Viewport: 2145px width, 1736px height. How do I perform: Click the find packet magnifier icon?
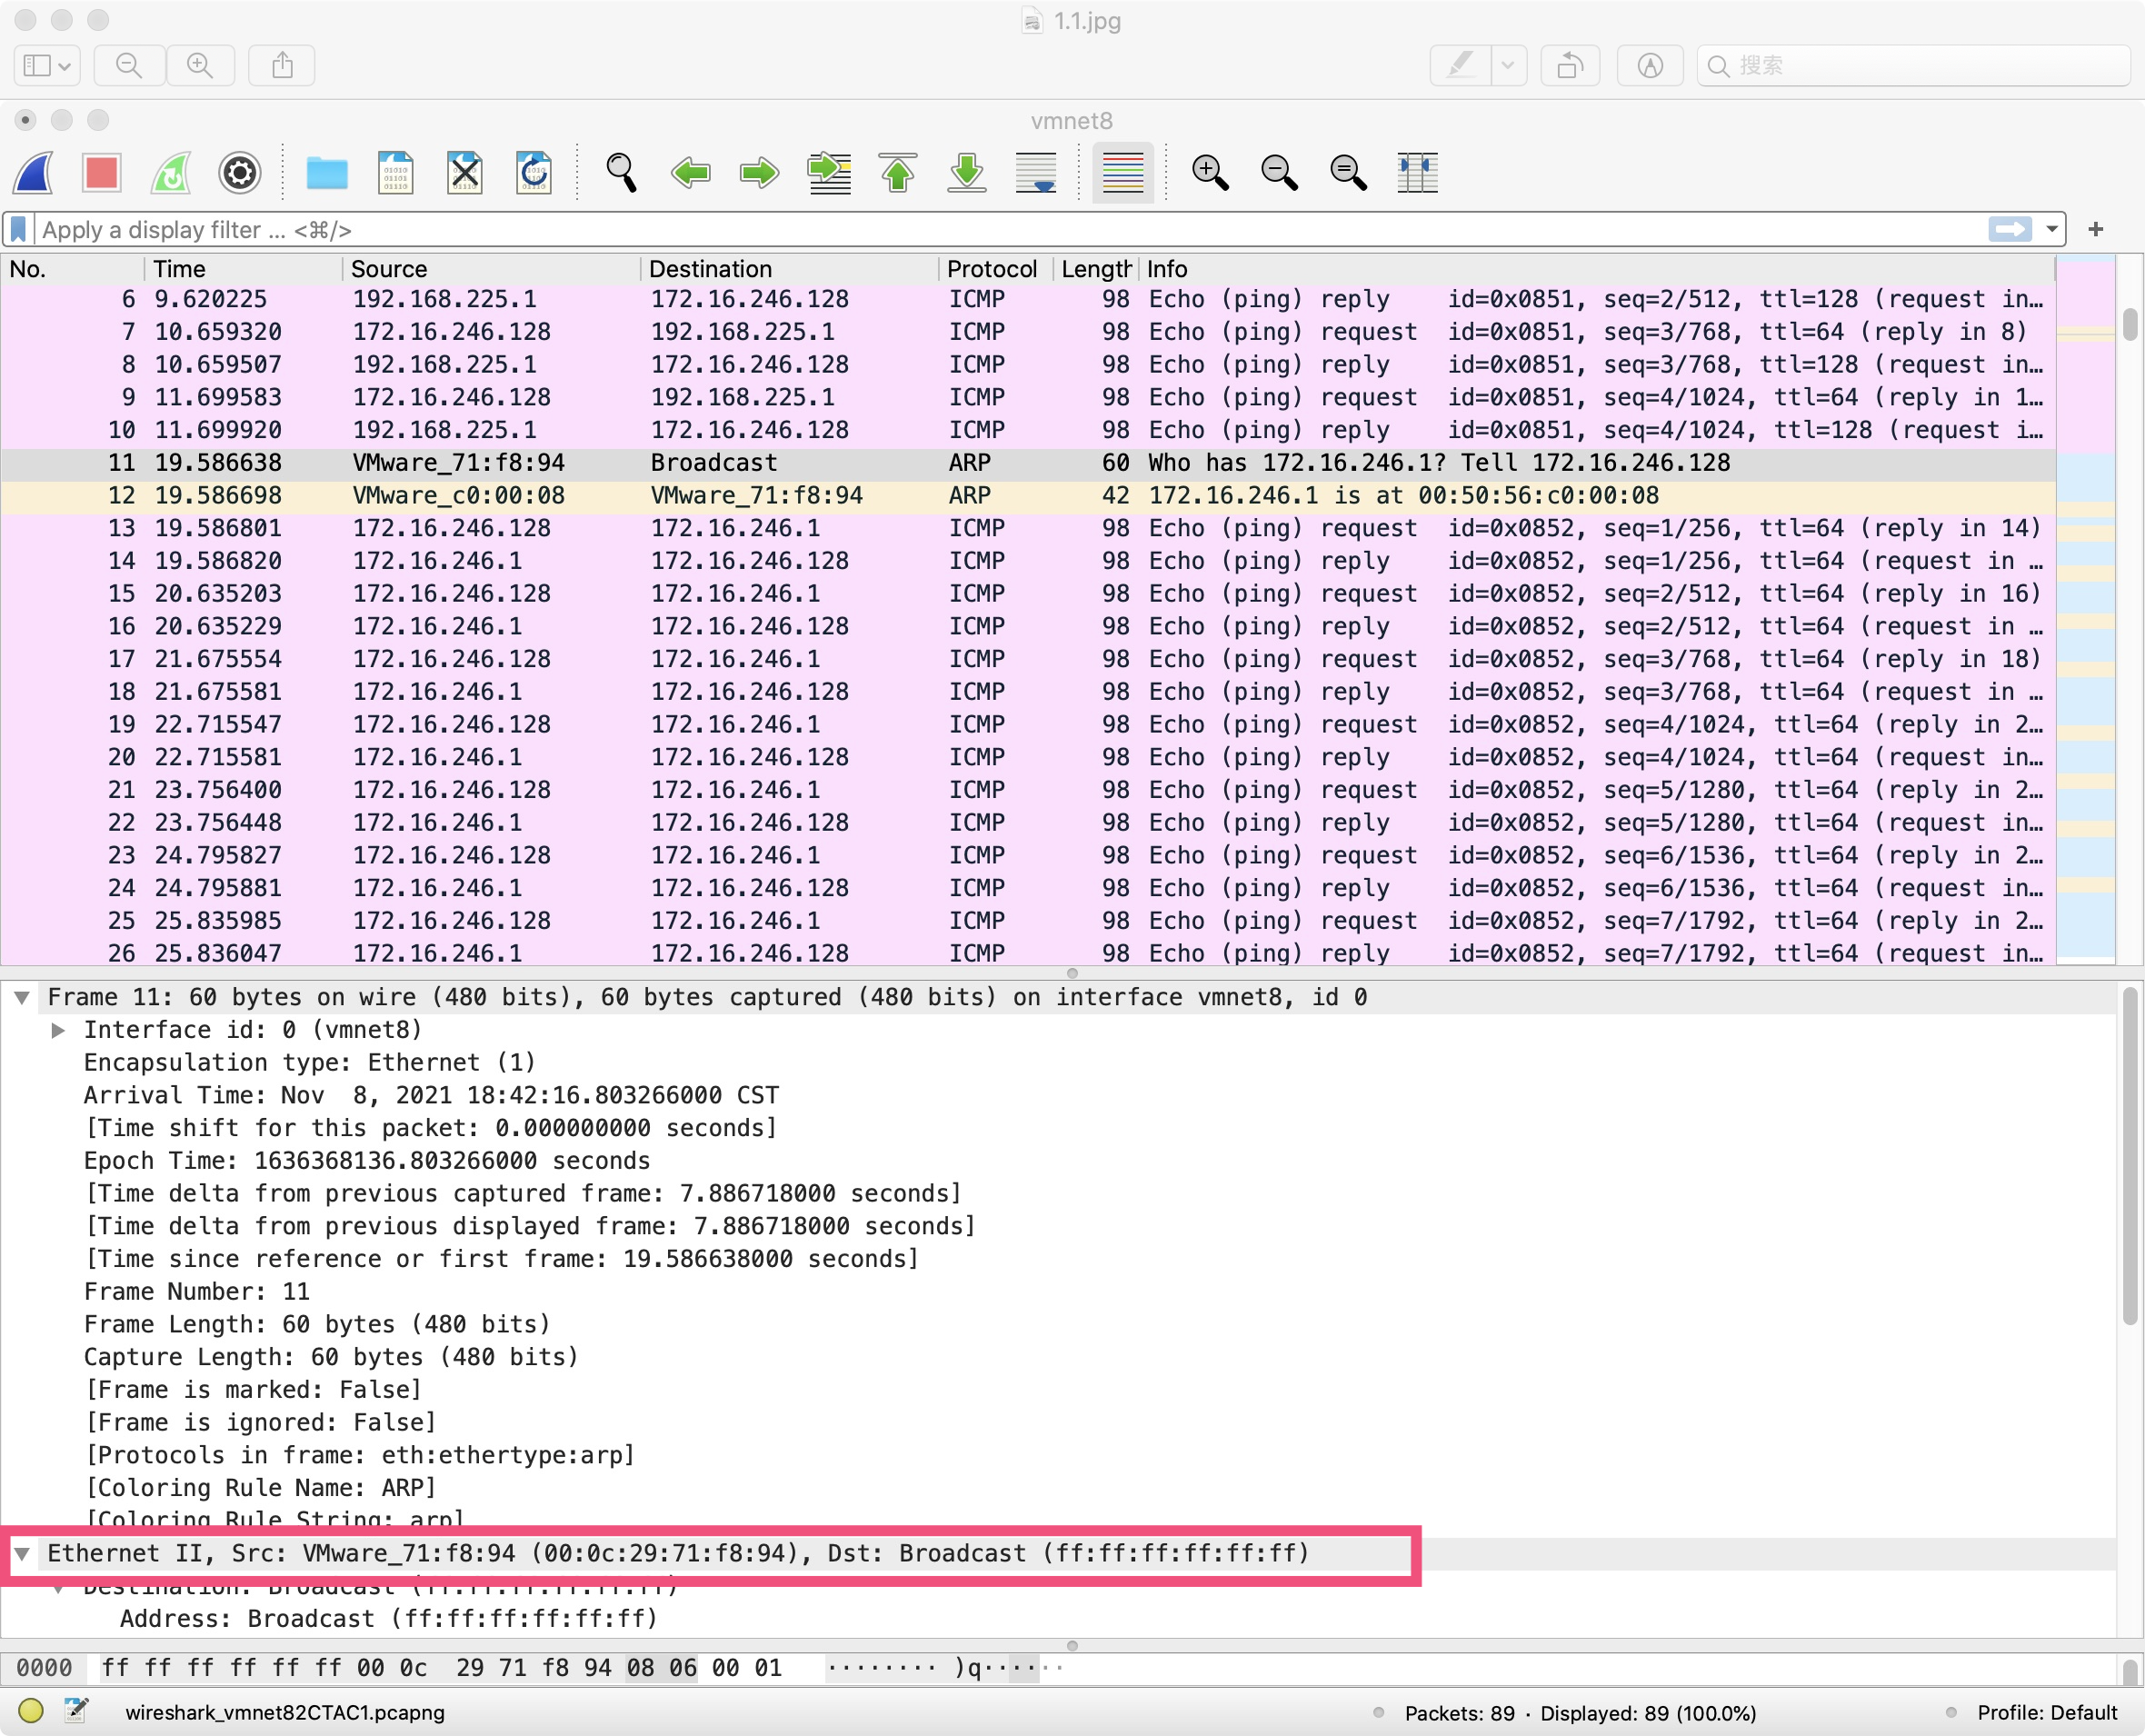click(x=621, y=173)
